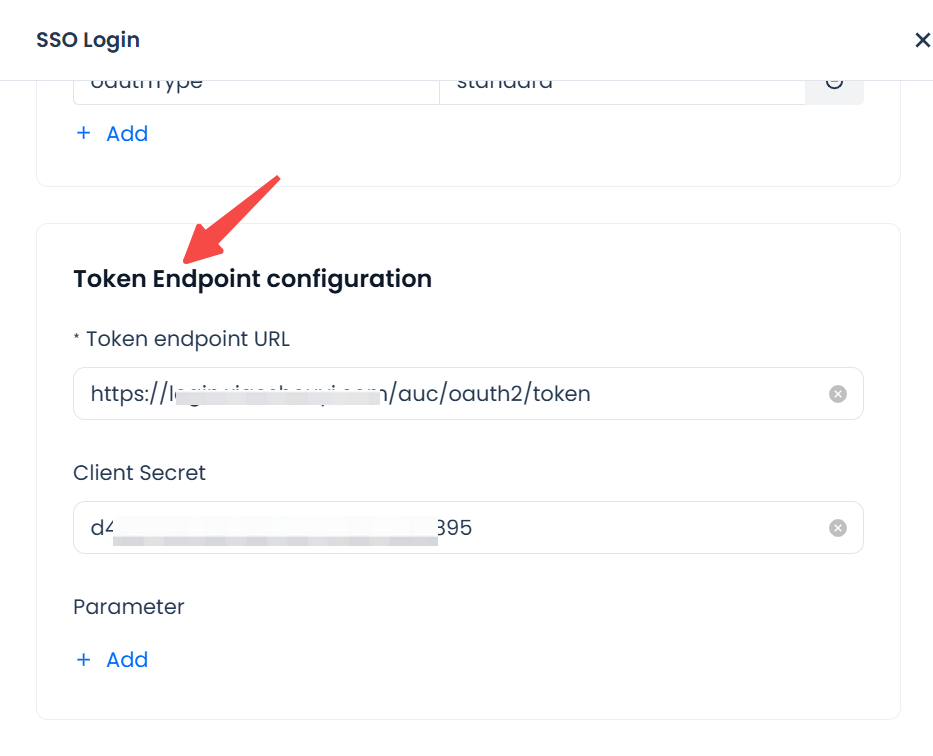Click the Token Endpoint configuration heading

click(252, 279)
